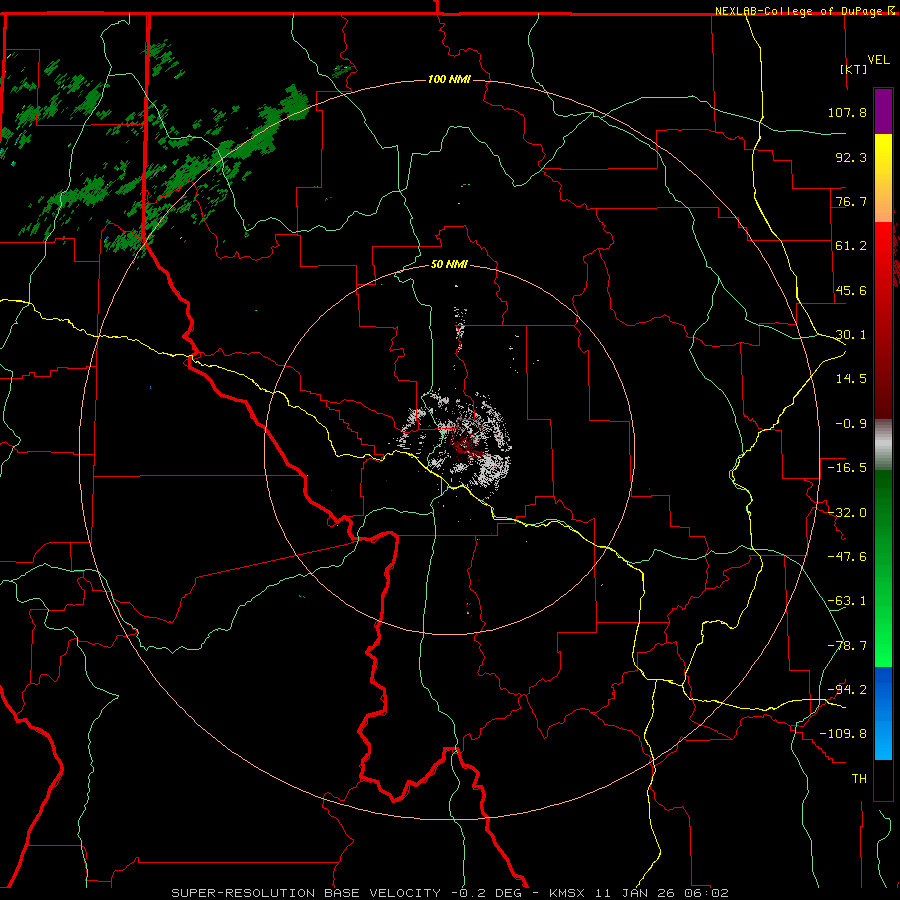Screen dimensions: 900x900
Task: Pick the yellow-orange band of the velocity scale
Action: tap(883, 178)
